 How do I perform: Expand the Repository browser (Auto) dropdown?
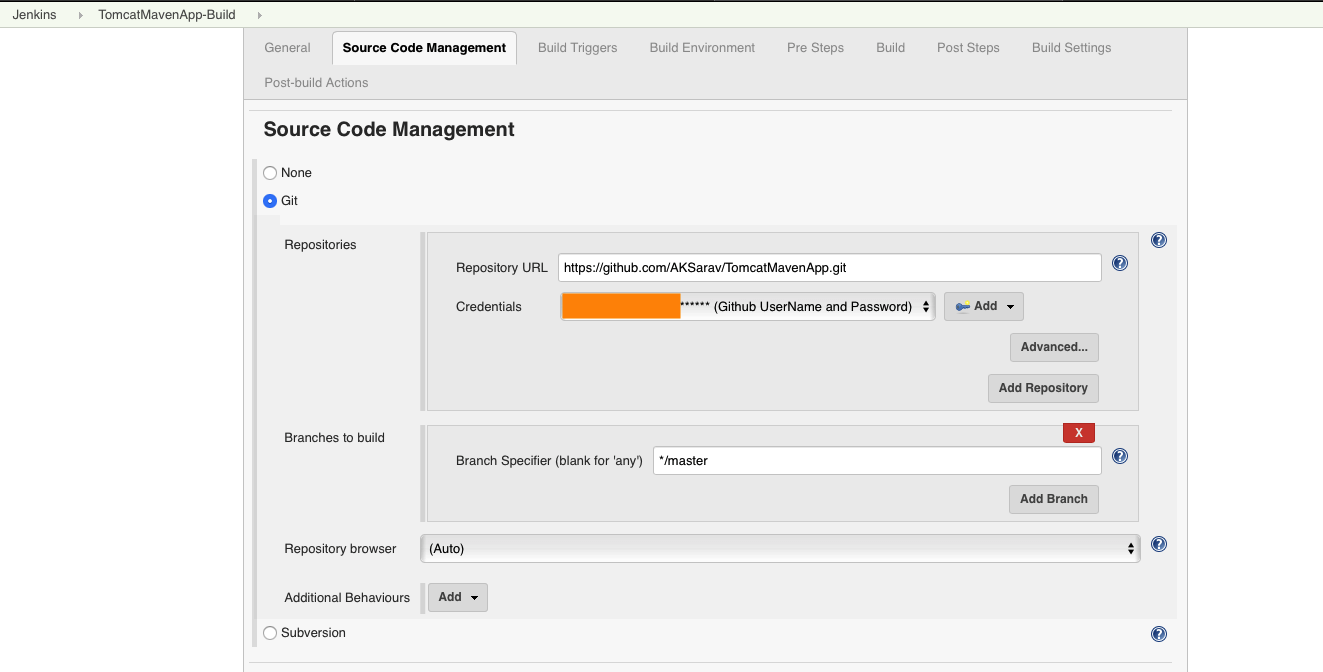(x=780, y=548)
